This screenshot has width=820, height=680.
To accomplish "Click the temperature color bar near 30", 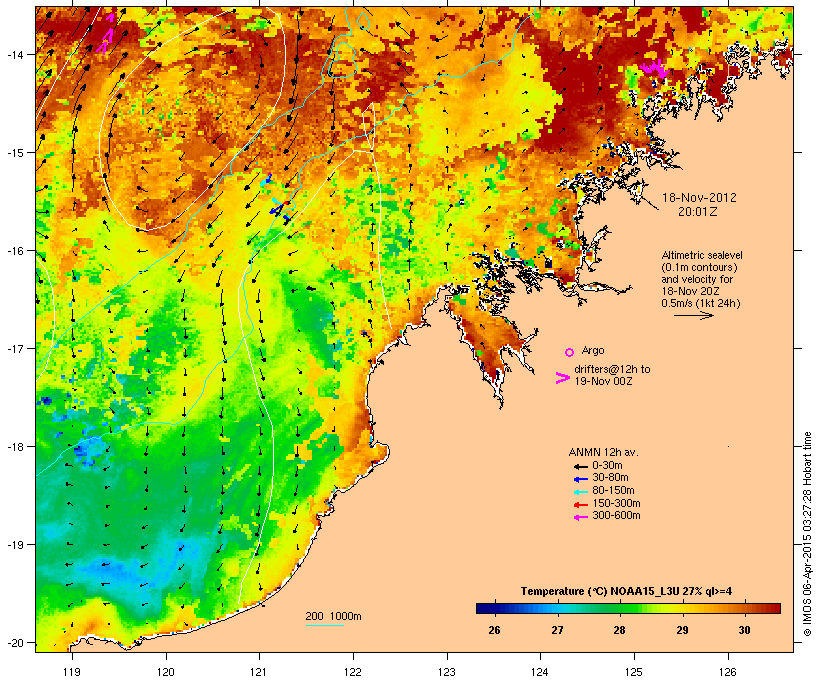I will coord(745,608).
